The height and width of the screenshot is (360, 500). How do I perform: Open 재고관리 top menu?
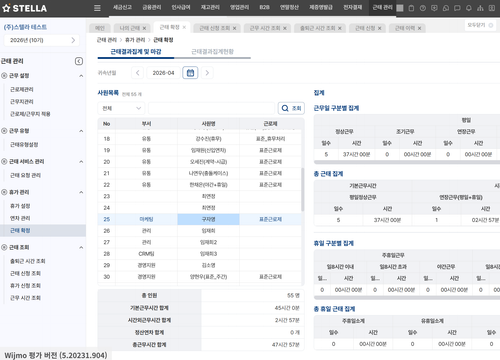click(210, 7)
